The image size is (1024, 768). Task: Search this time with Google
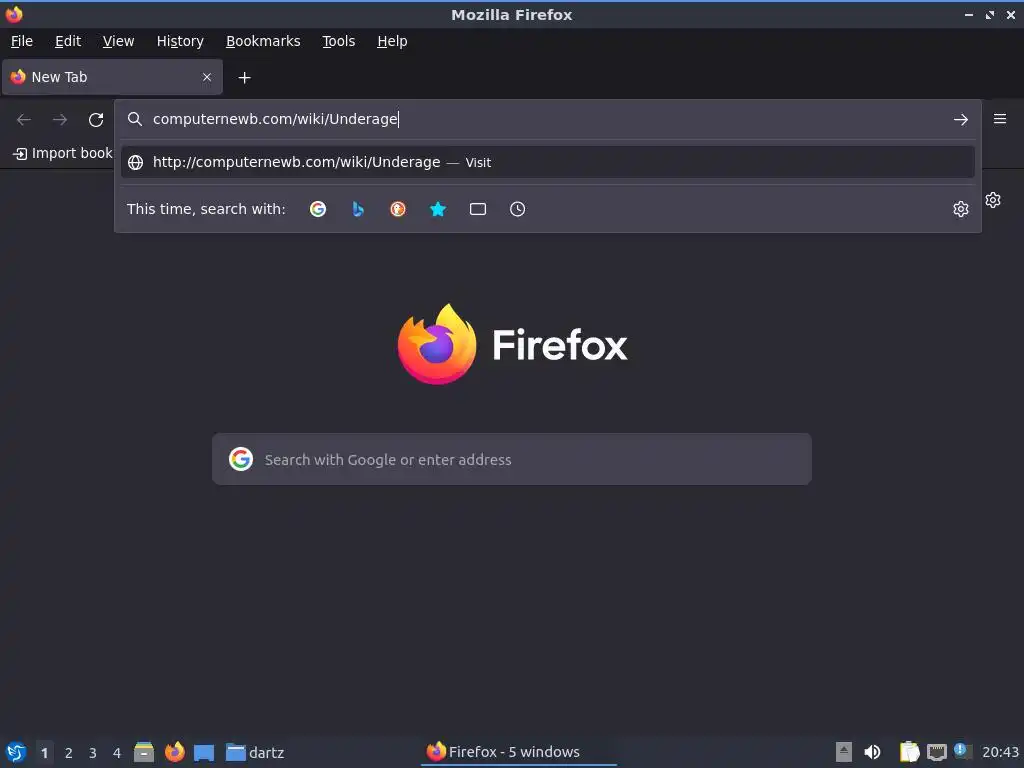pyautogui.click(x=318, y=209)
